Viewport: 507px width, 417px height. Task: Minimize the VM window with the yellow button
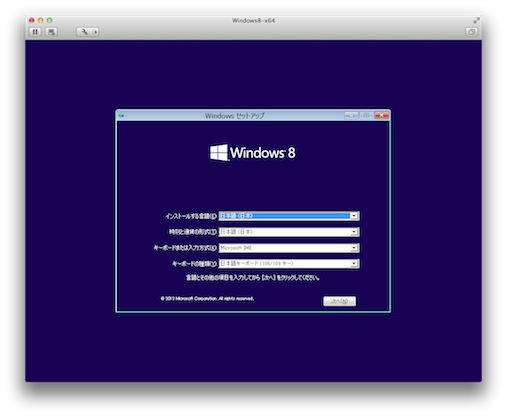point(41,20)
